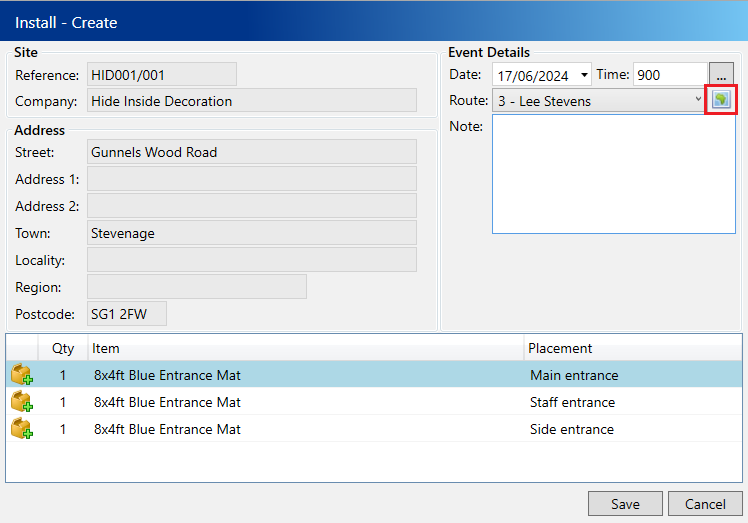Image resolution: width=748 pixels, height=523 pixels.
Task: Click the box icon on Staff entrance row
Action: [21, 403]
